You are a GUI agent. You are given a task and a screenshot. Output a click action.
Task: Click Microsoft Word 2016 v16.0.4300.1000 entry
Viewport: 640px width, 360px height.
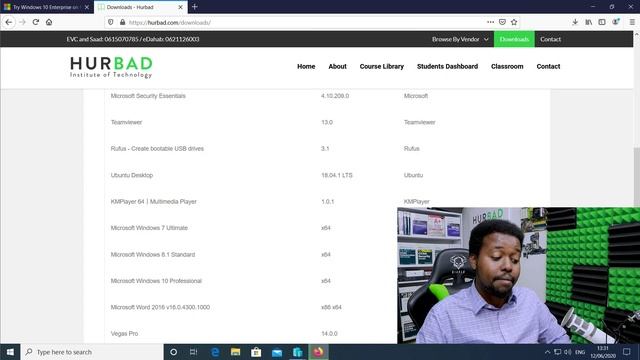(x=160, y=307)
